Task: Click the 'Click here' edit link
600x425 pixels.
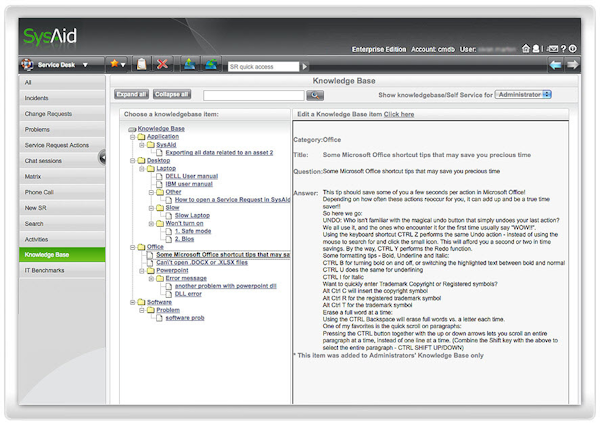Action: [399, 114]
